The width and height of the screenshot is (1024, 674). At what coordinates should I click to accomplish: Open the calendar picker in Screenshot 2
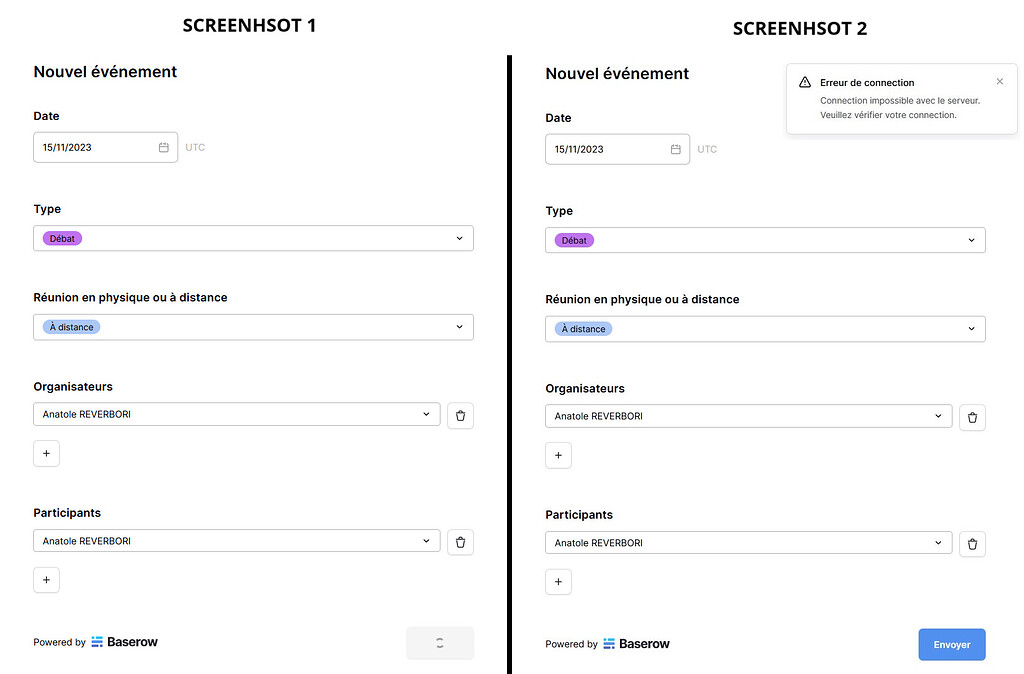(675, 148)
